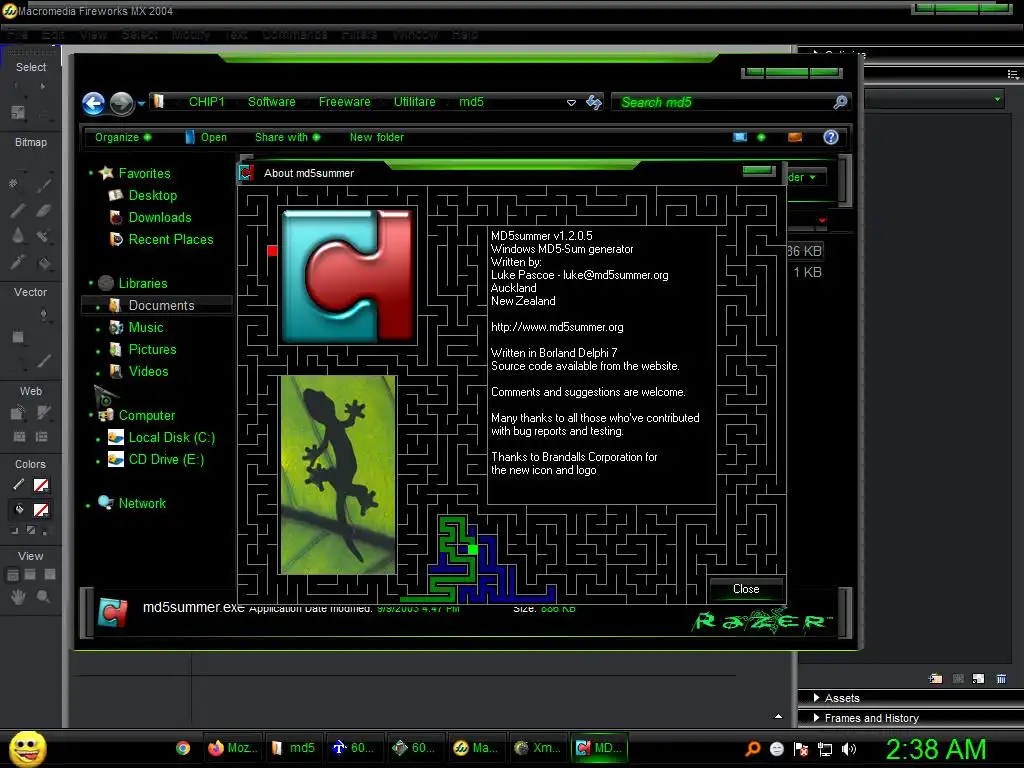
Task: Collapse the Libraries tree group
Action: [91, 283]
